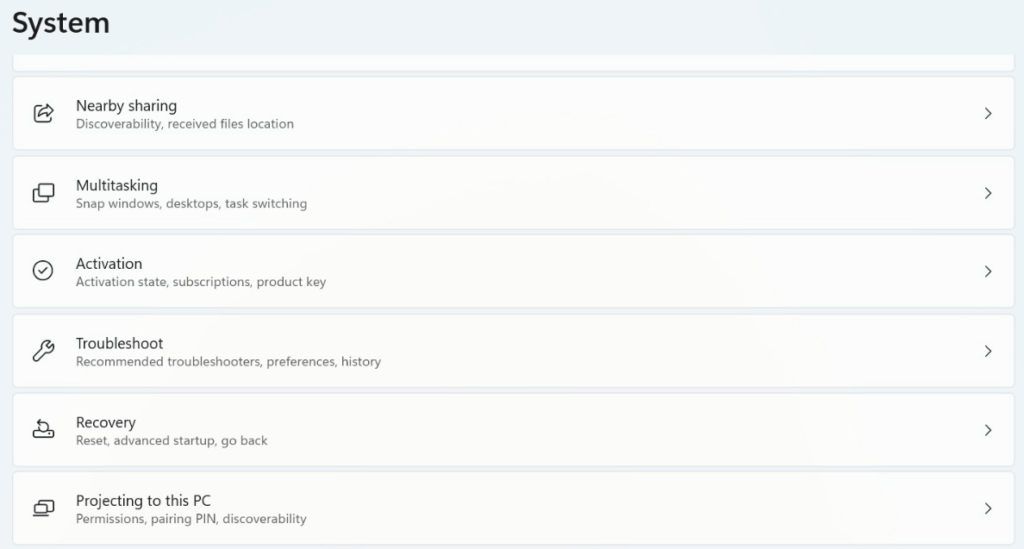Viewport: 1024px width, 549px height.
Task: Click the Activation checkmark circle icon
Action: point(43,271)
